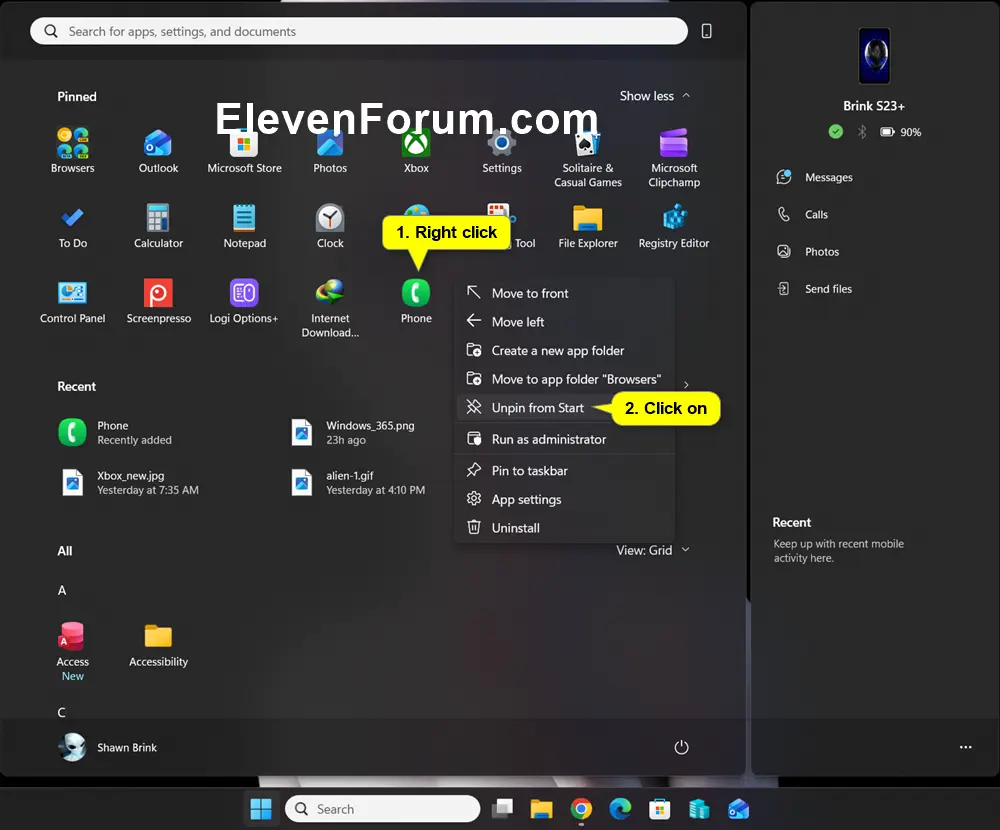Open recent file Windows_365.png
Screen dimensions: 1000x830
coord(353,433)
